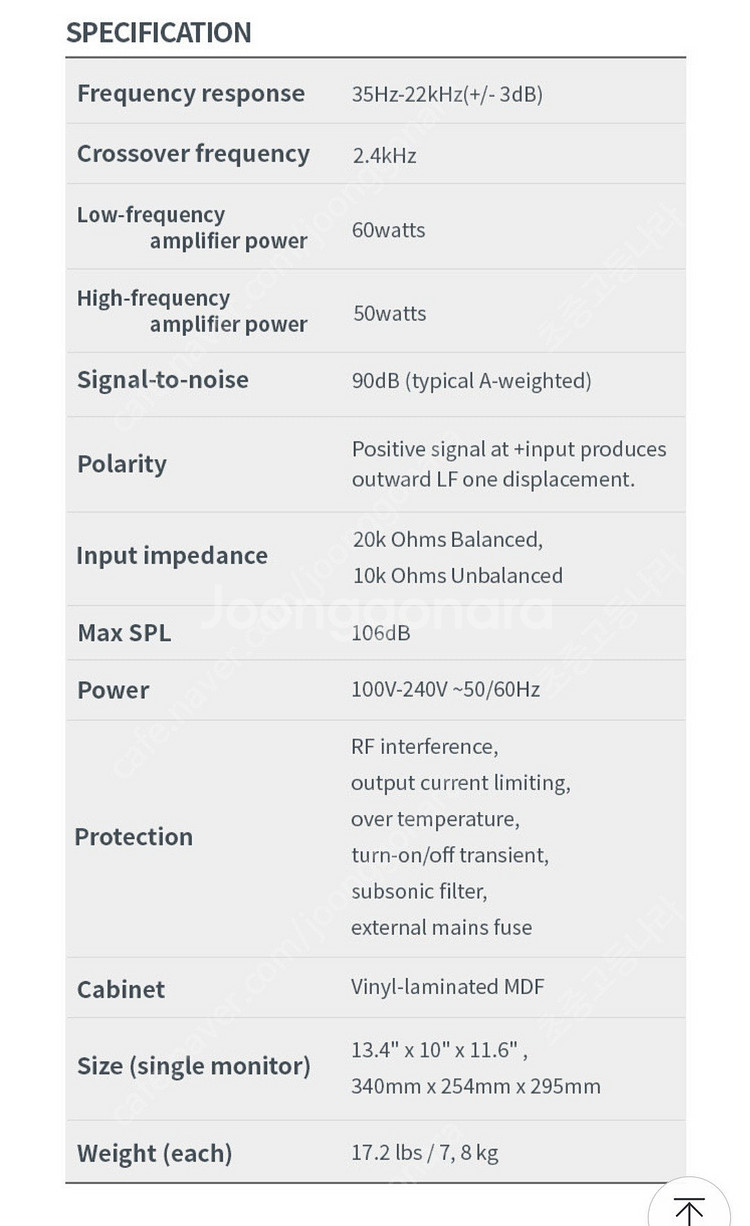Select the Protection row label
This screenshot has height=1226, width=750.
point(134,837)
